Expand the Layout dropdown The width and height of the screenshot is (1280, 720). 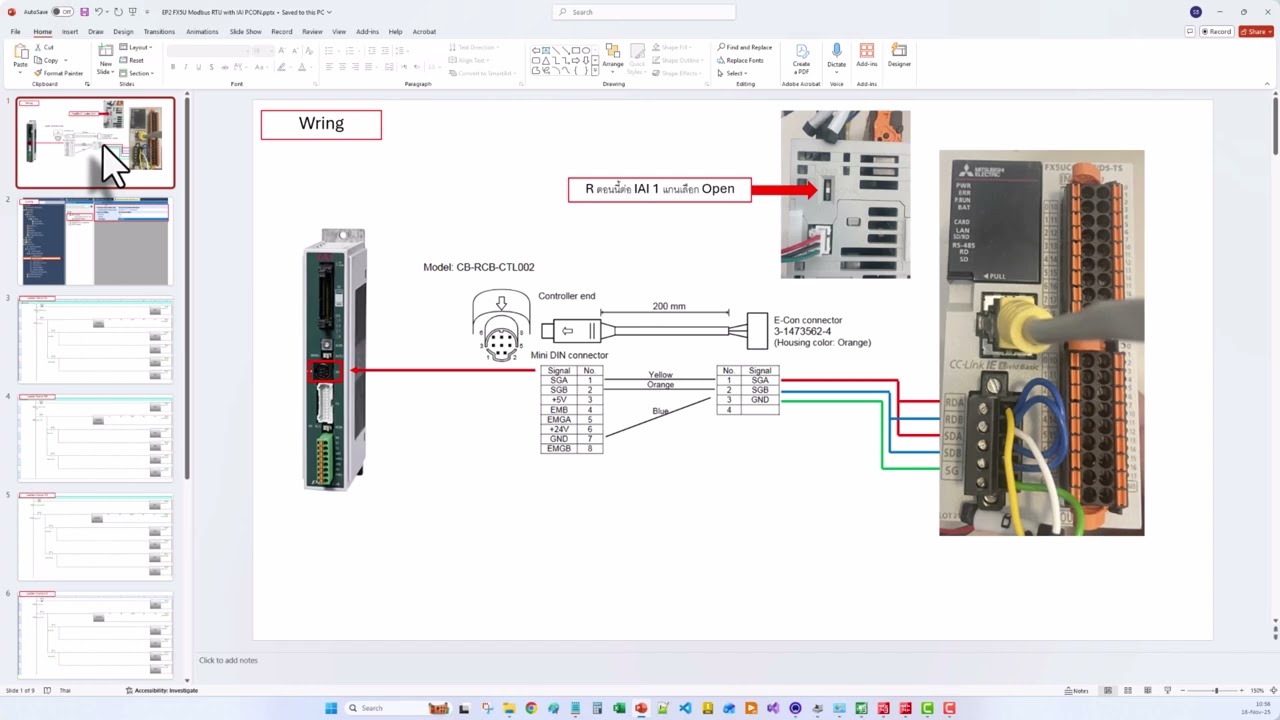[x=136, y=47]
